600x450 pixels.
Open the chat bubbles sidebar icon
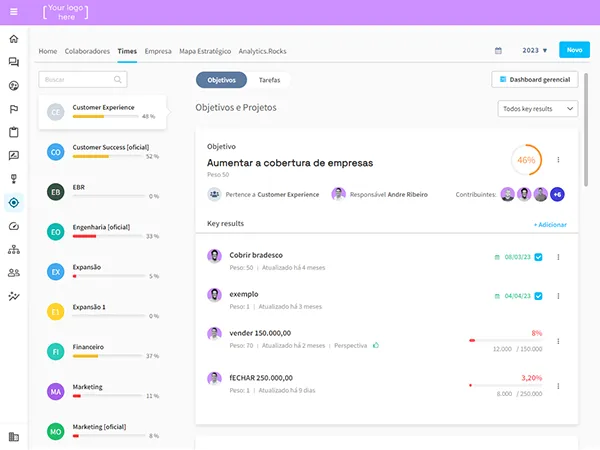point(14,62)
